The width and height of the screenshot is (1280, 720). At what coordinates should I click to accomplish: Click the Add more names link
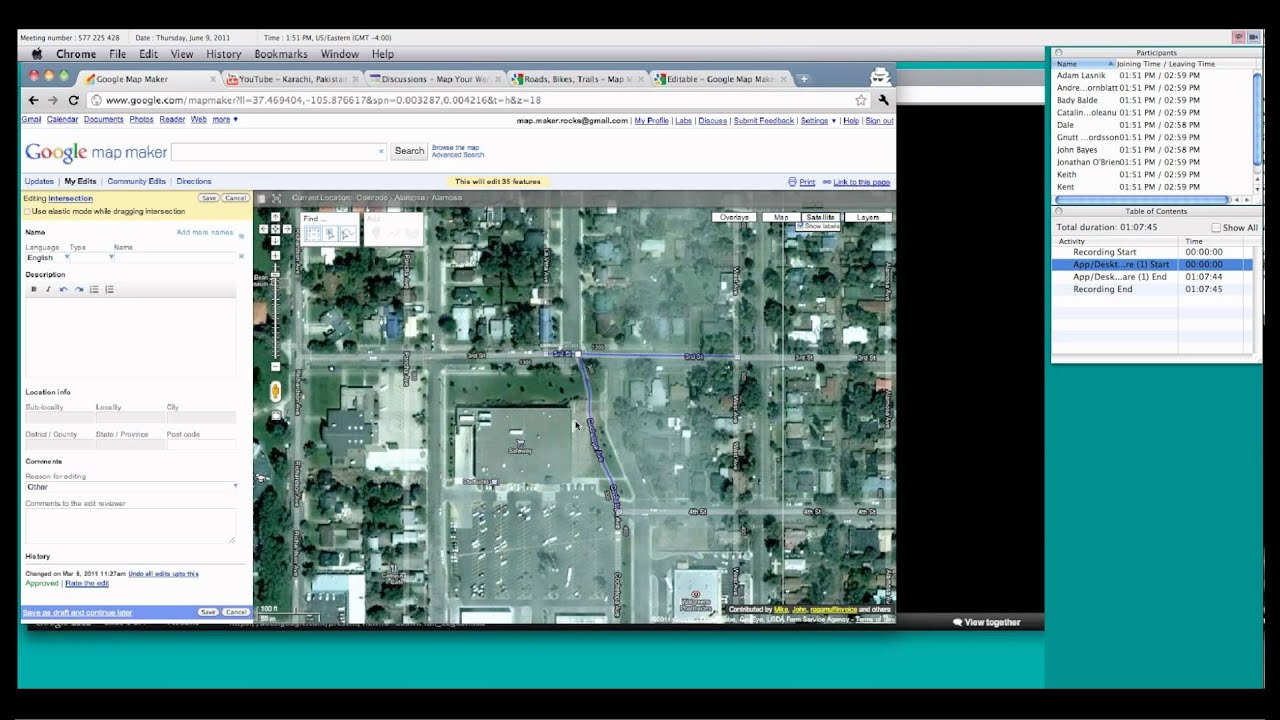205,232
